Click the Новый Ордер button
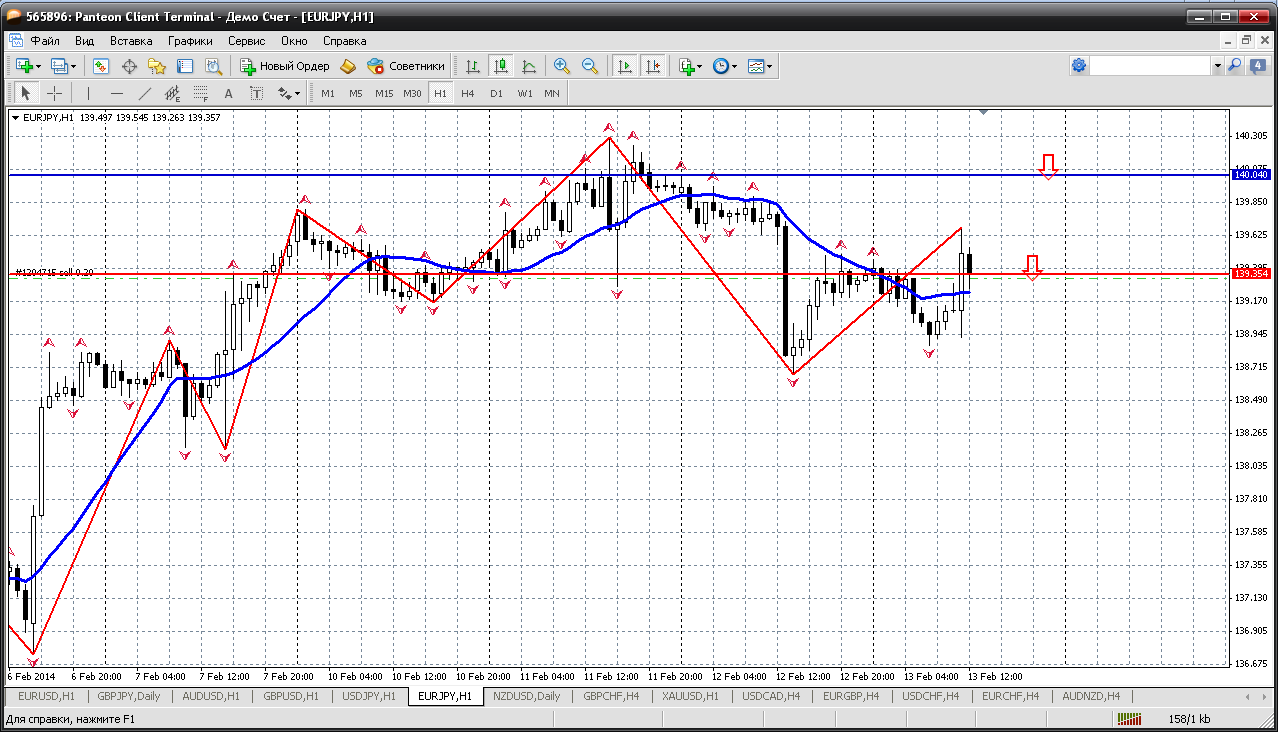Screen dimensions: 1278x732 (x=285, y=66)
